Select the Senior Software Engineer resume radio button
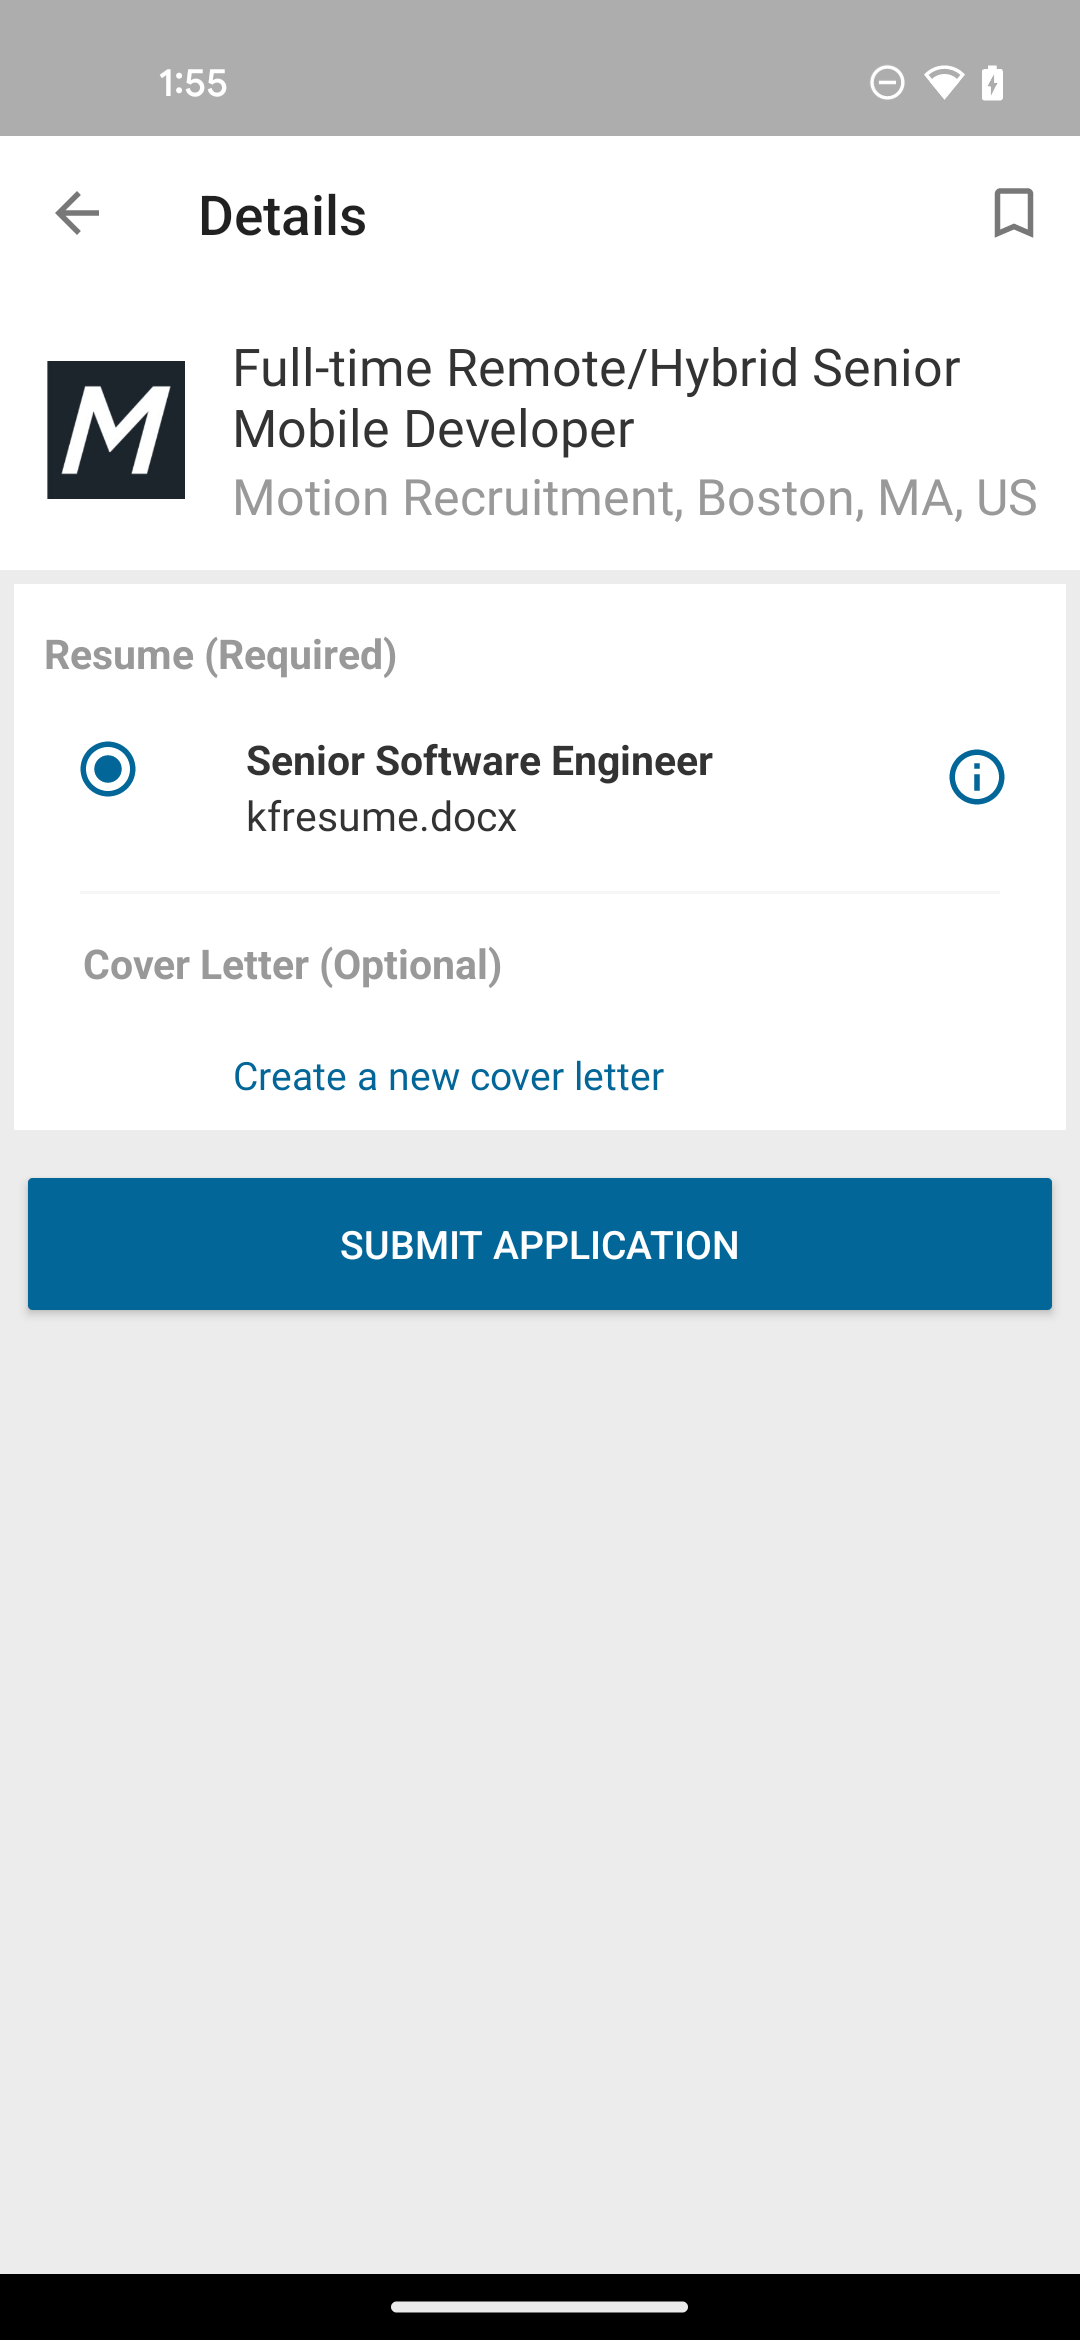The image size is (1080, 2340). pyautogui.click(x=108, y=769)
